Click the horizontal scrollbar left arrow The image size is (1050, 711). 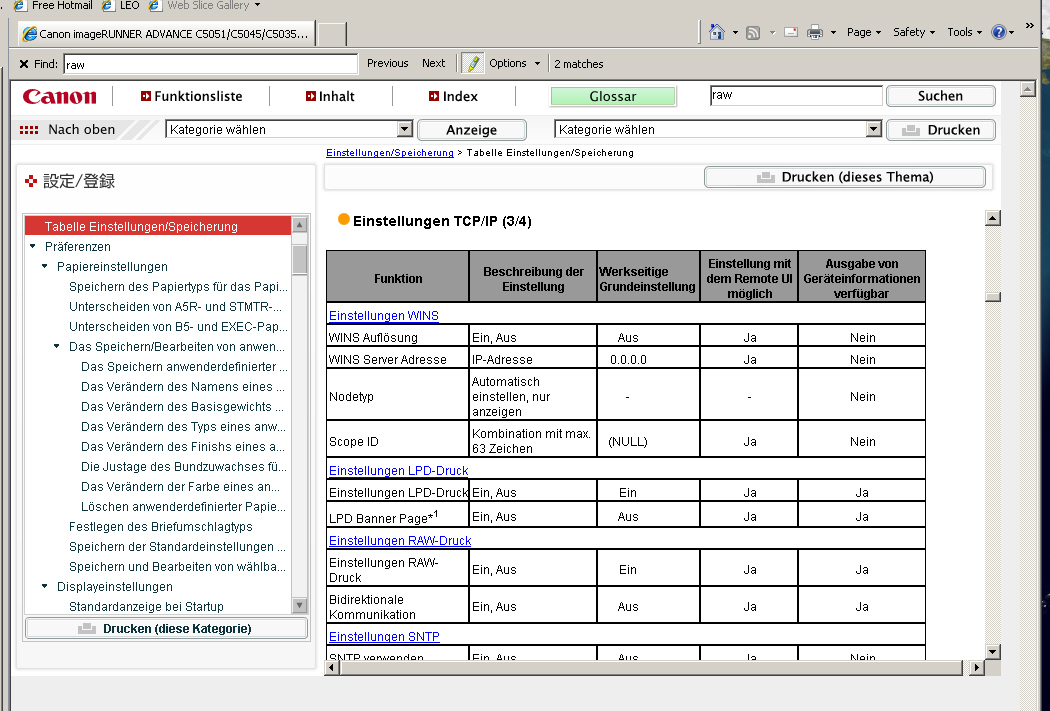pos(331,667)
